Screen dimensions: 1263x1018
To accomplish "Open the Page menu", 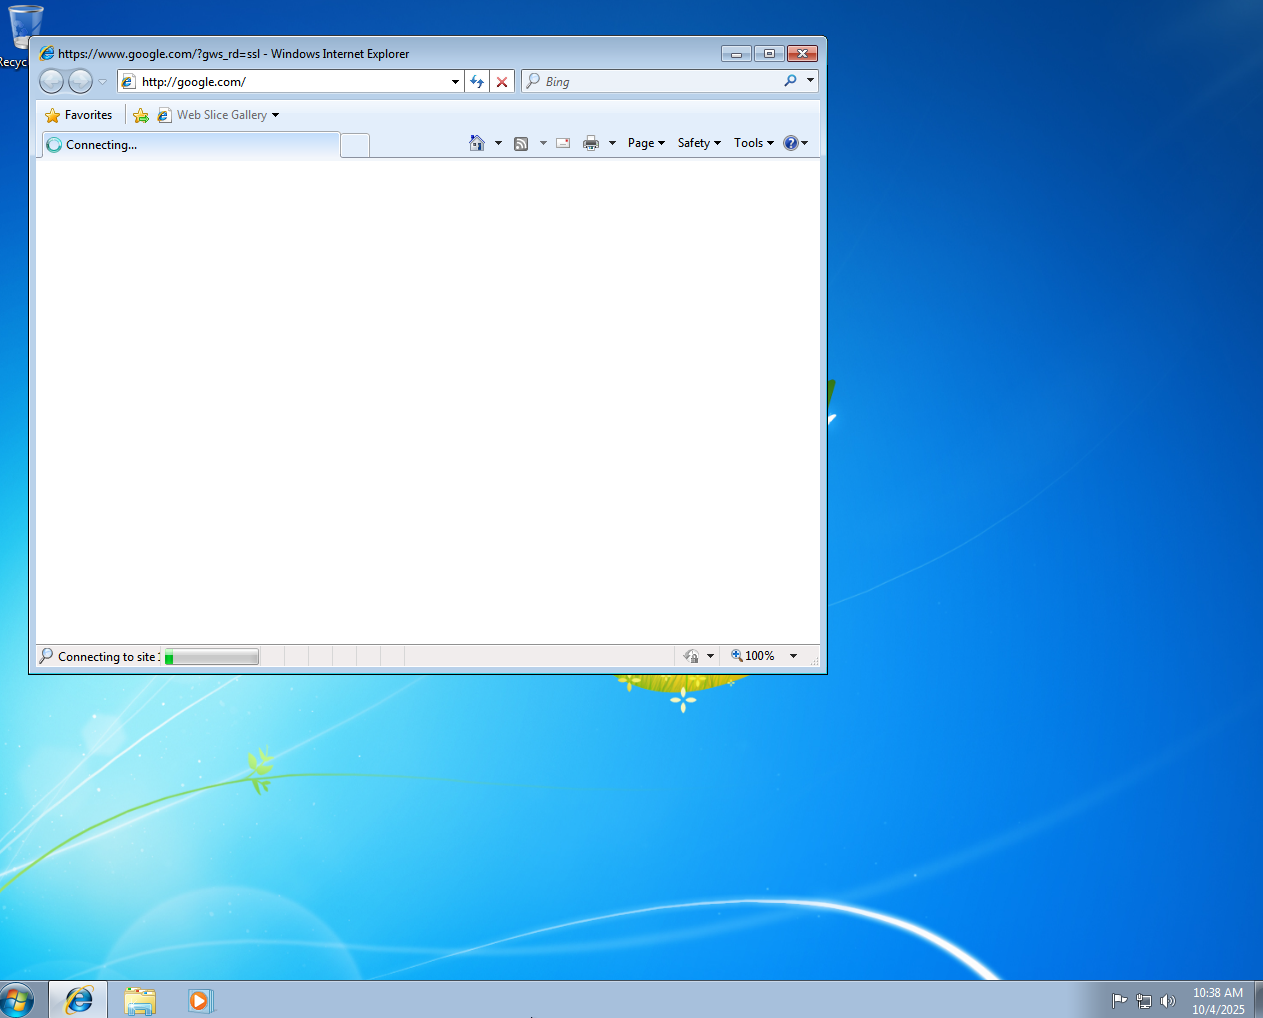I will click(x=646, y=143).
